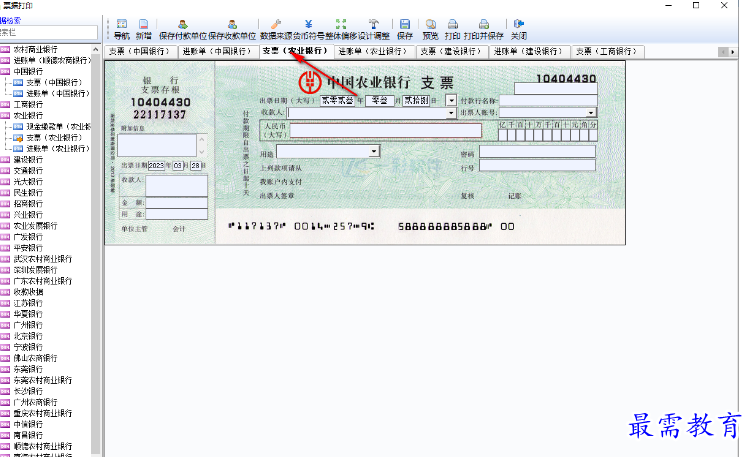Switch to 支票（中国银行） tab

pos(140,51)
